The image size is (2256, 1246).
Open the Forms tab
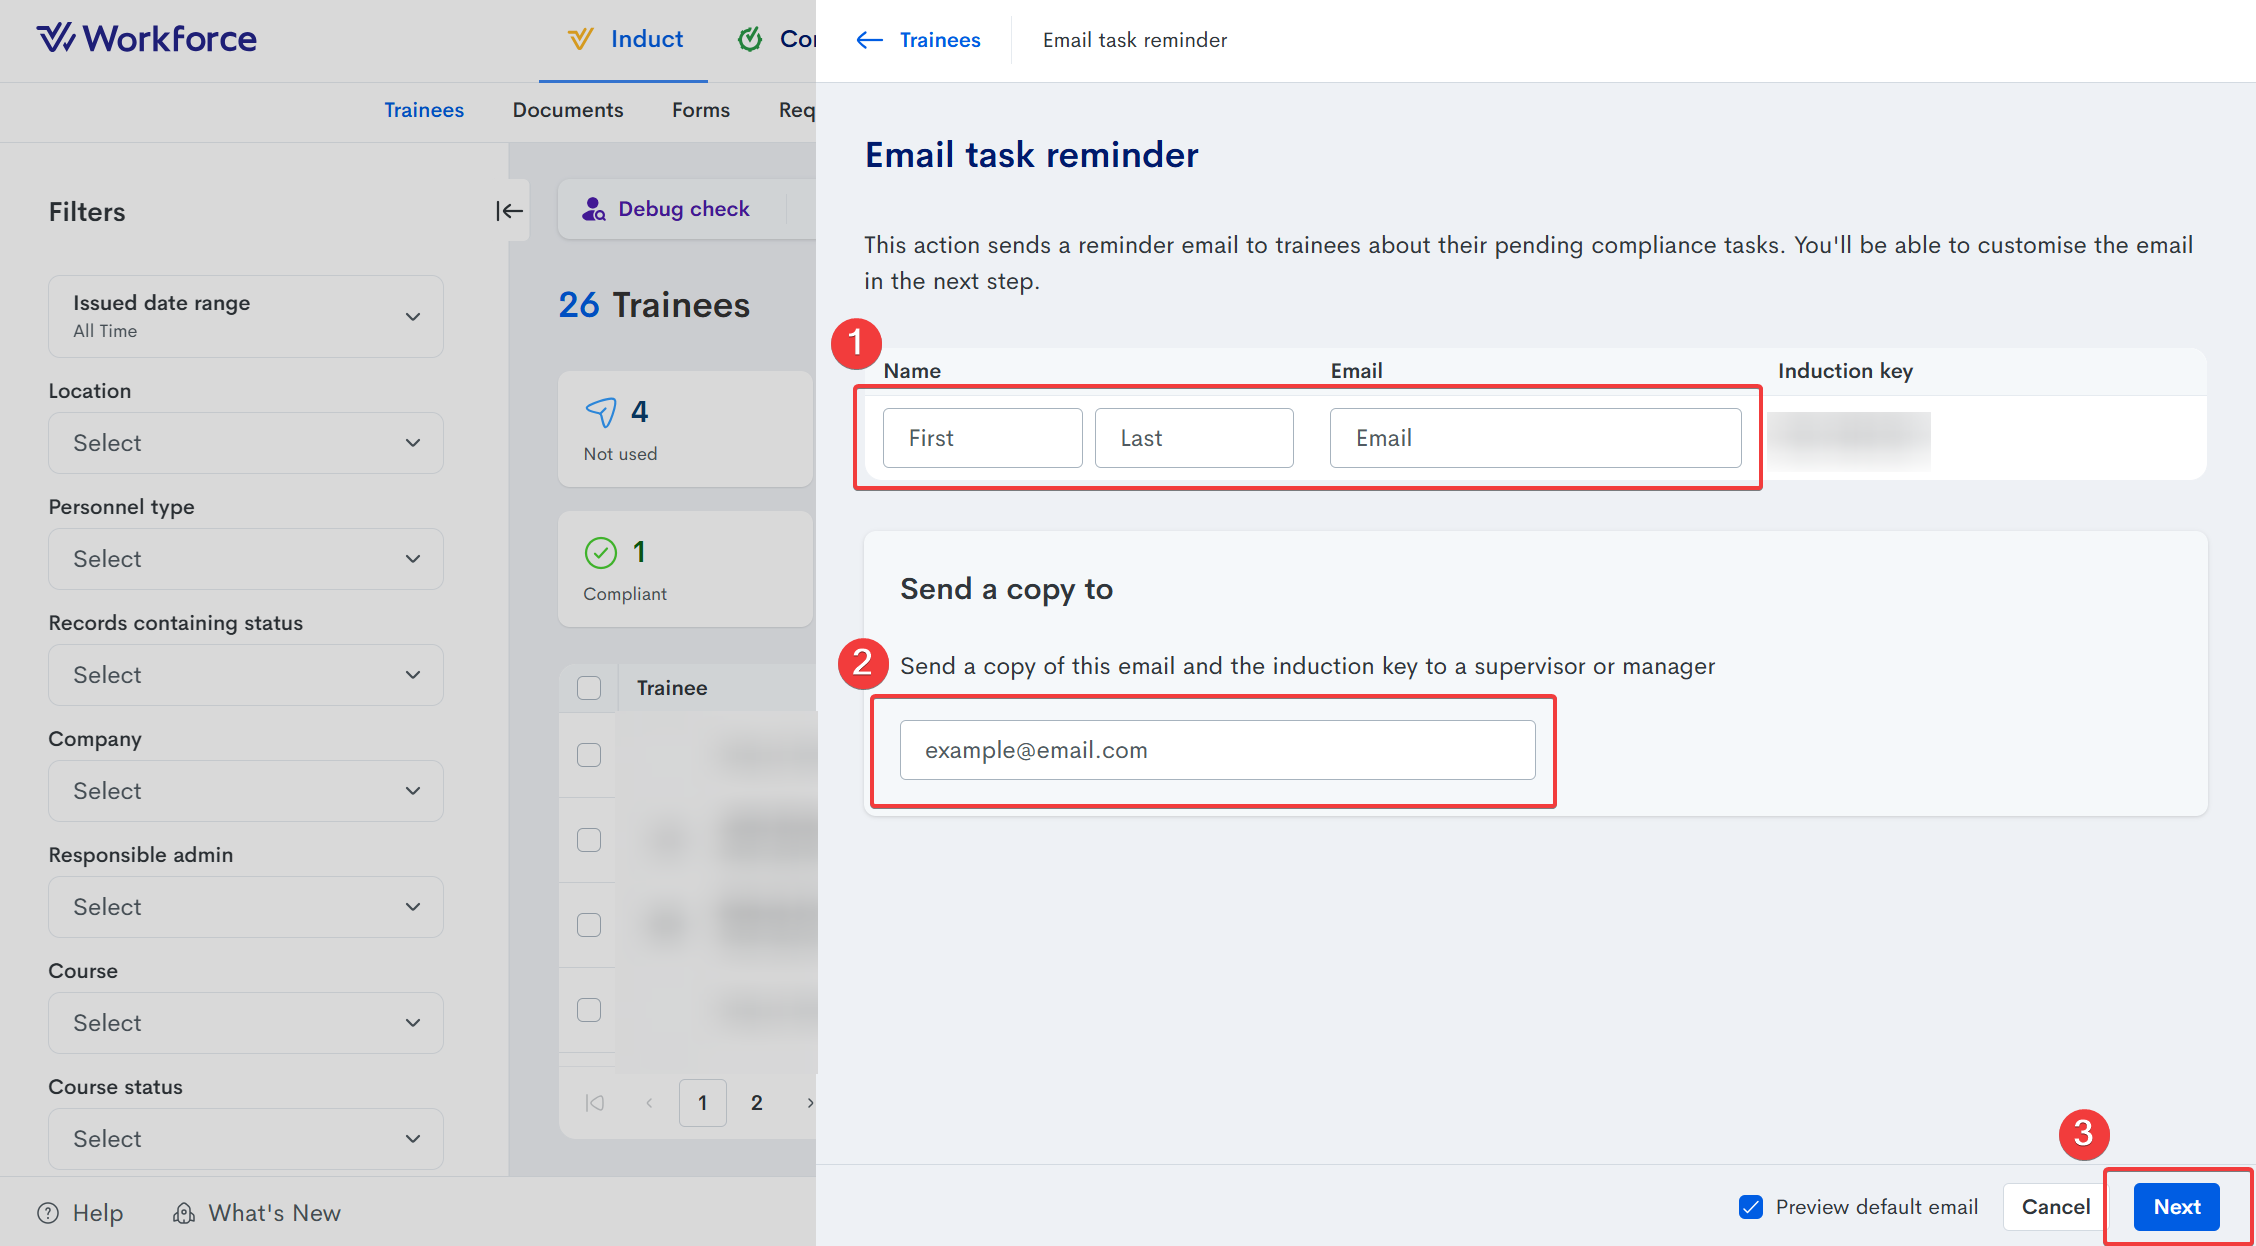[700, 110]
